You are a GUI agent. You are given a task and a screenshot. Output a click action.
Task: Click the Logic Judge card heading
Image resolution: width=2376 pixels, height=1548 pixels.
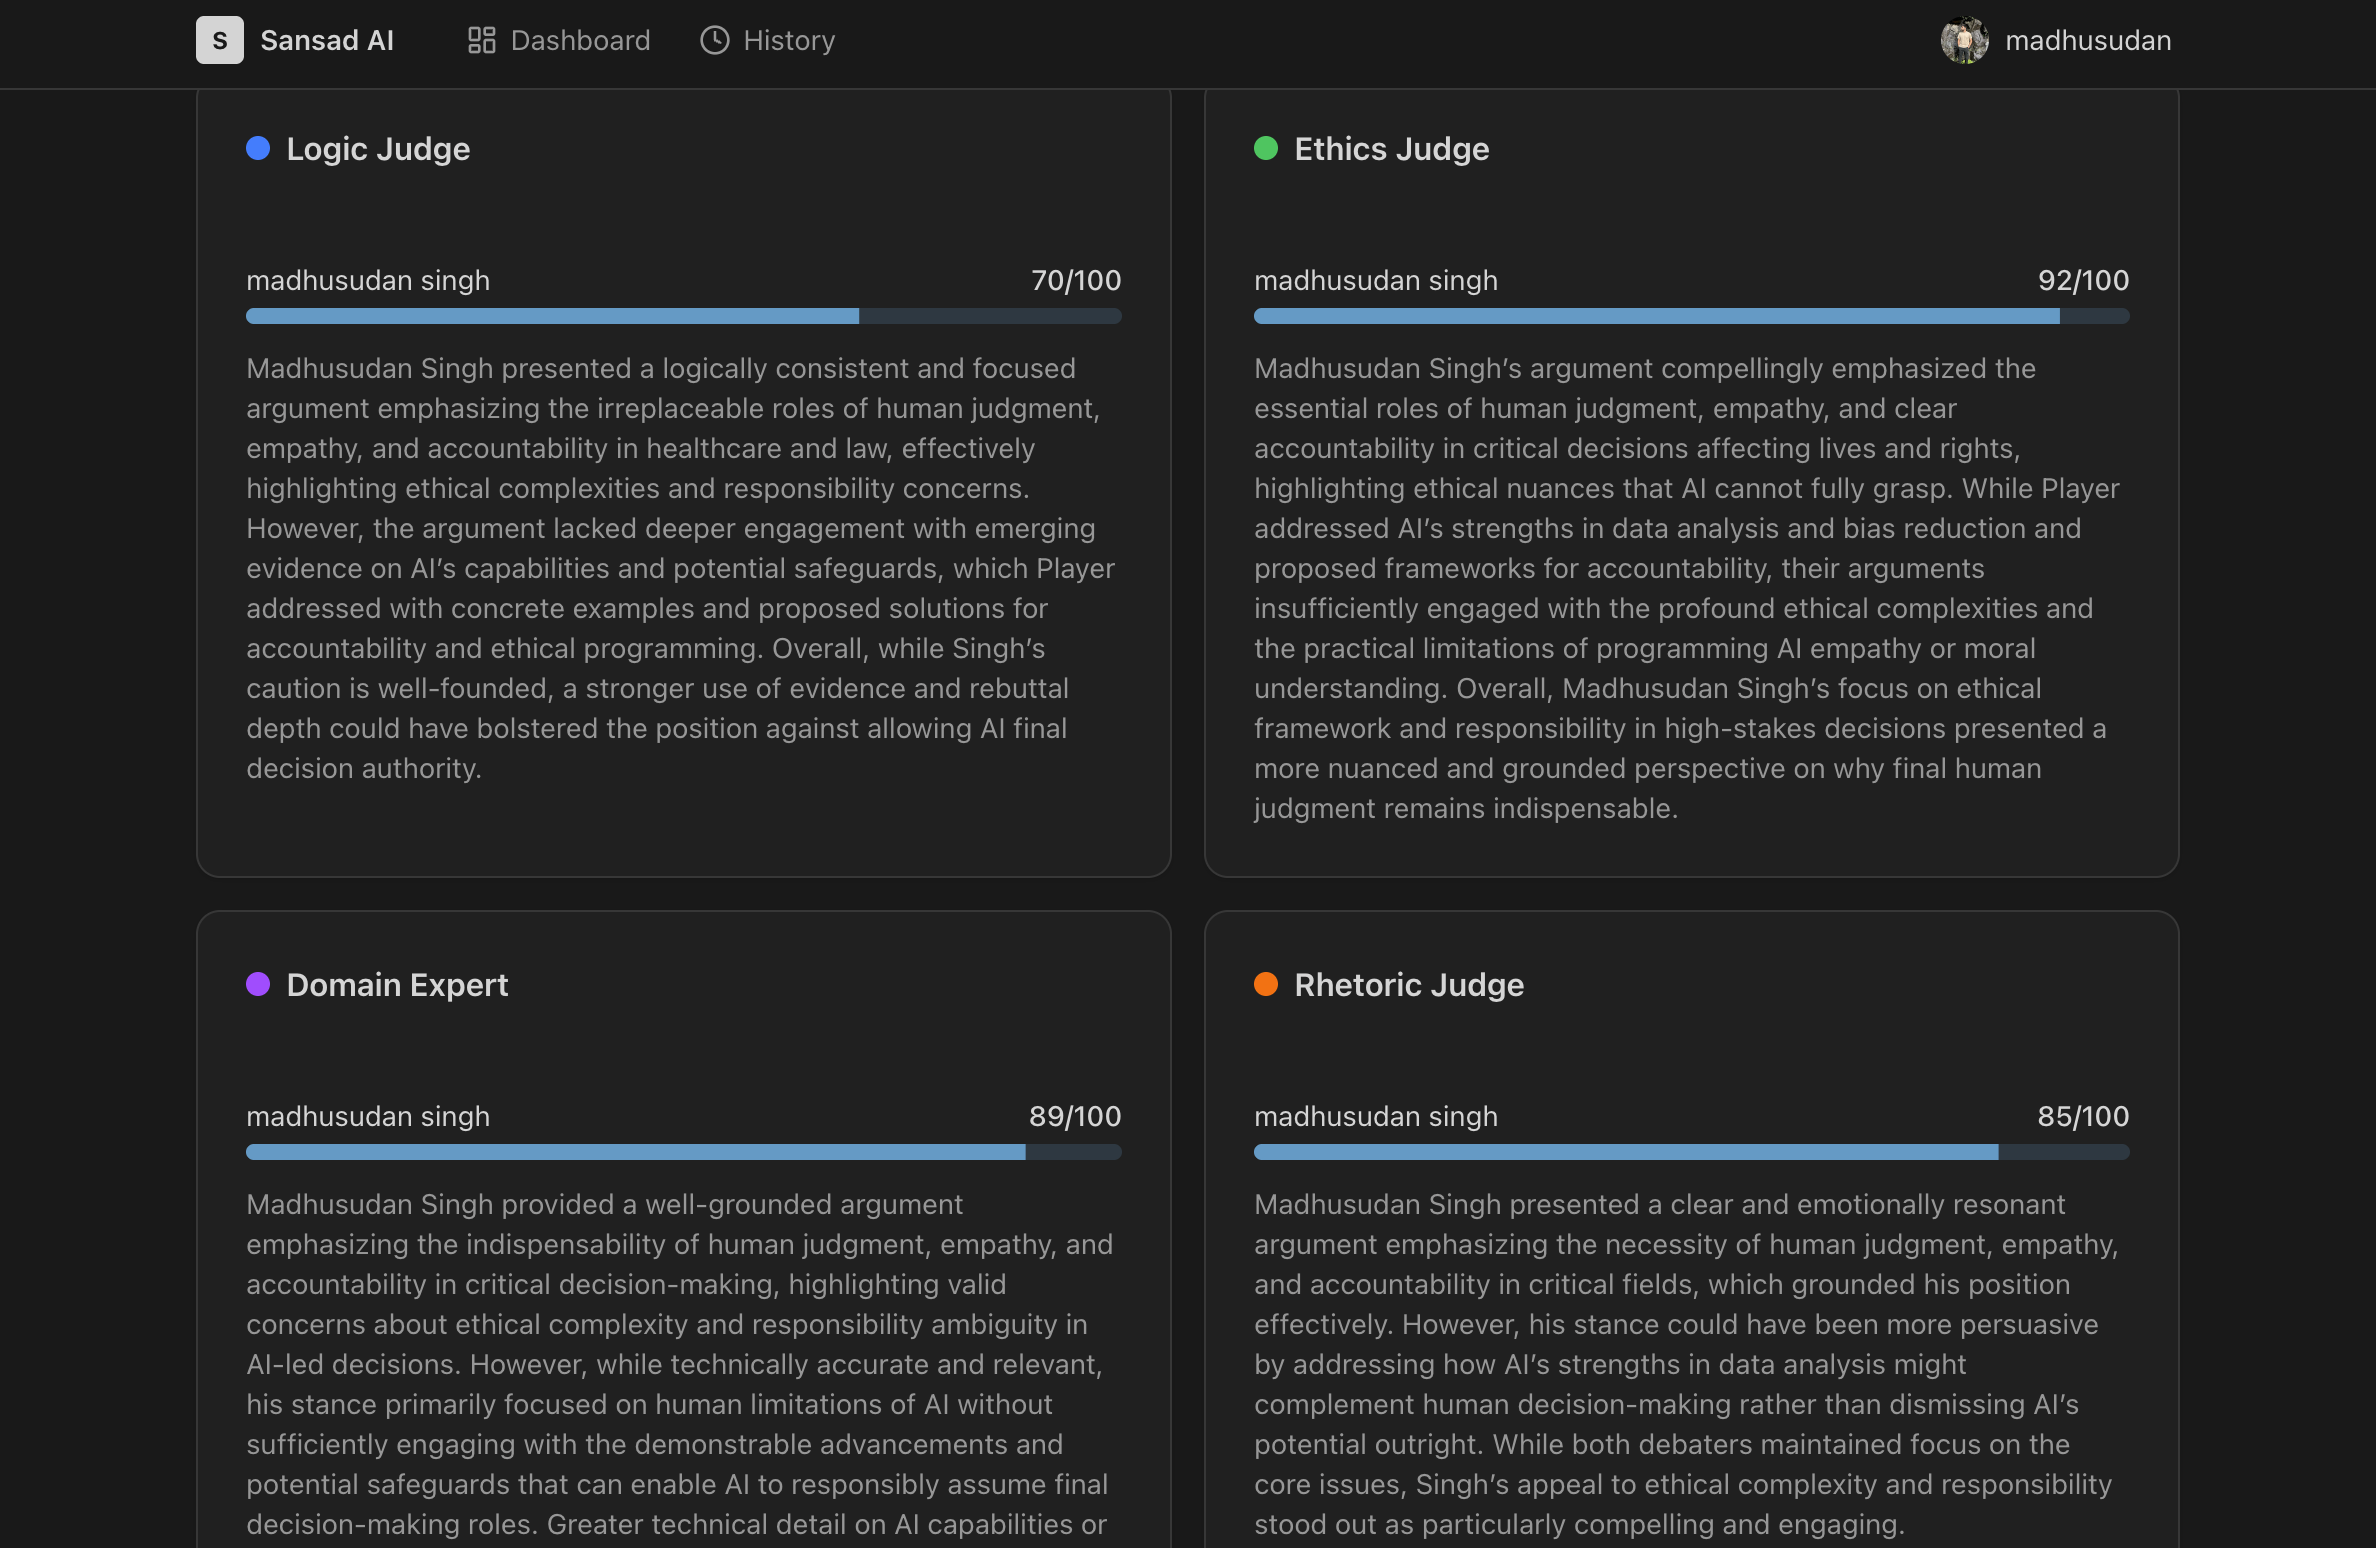click(x=378, y=148)
